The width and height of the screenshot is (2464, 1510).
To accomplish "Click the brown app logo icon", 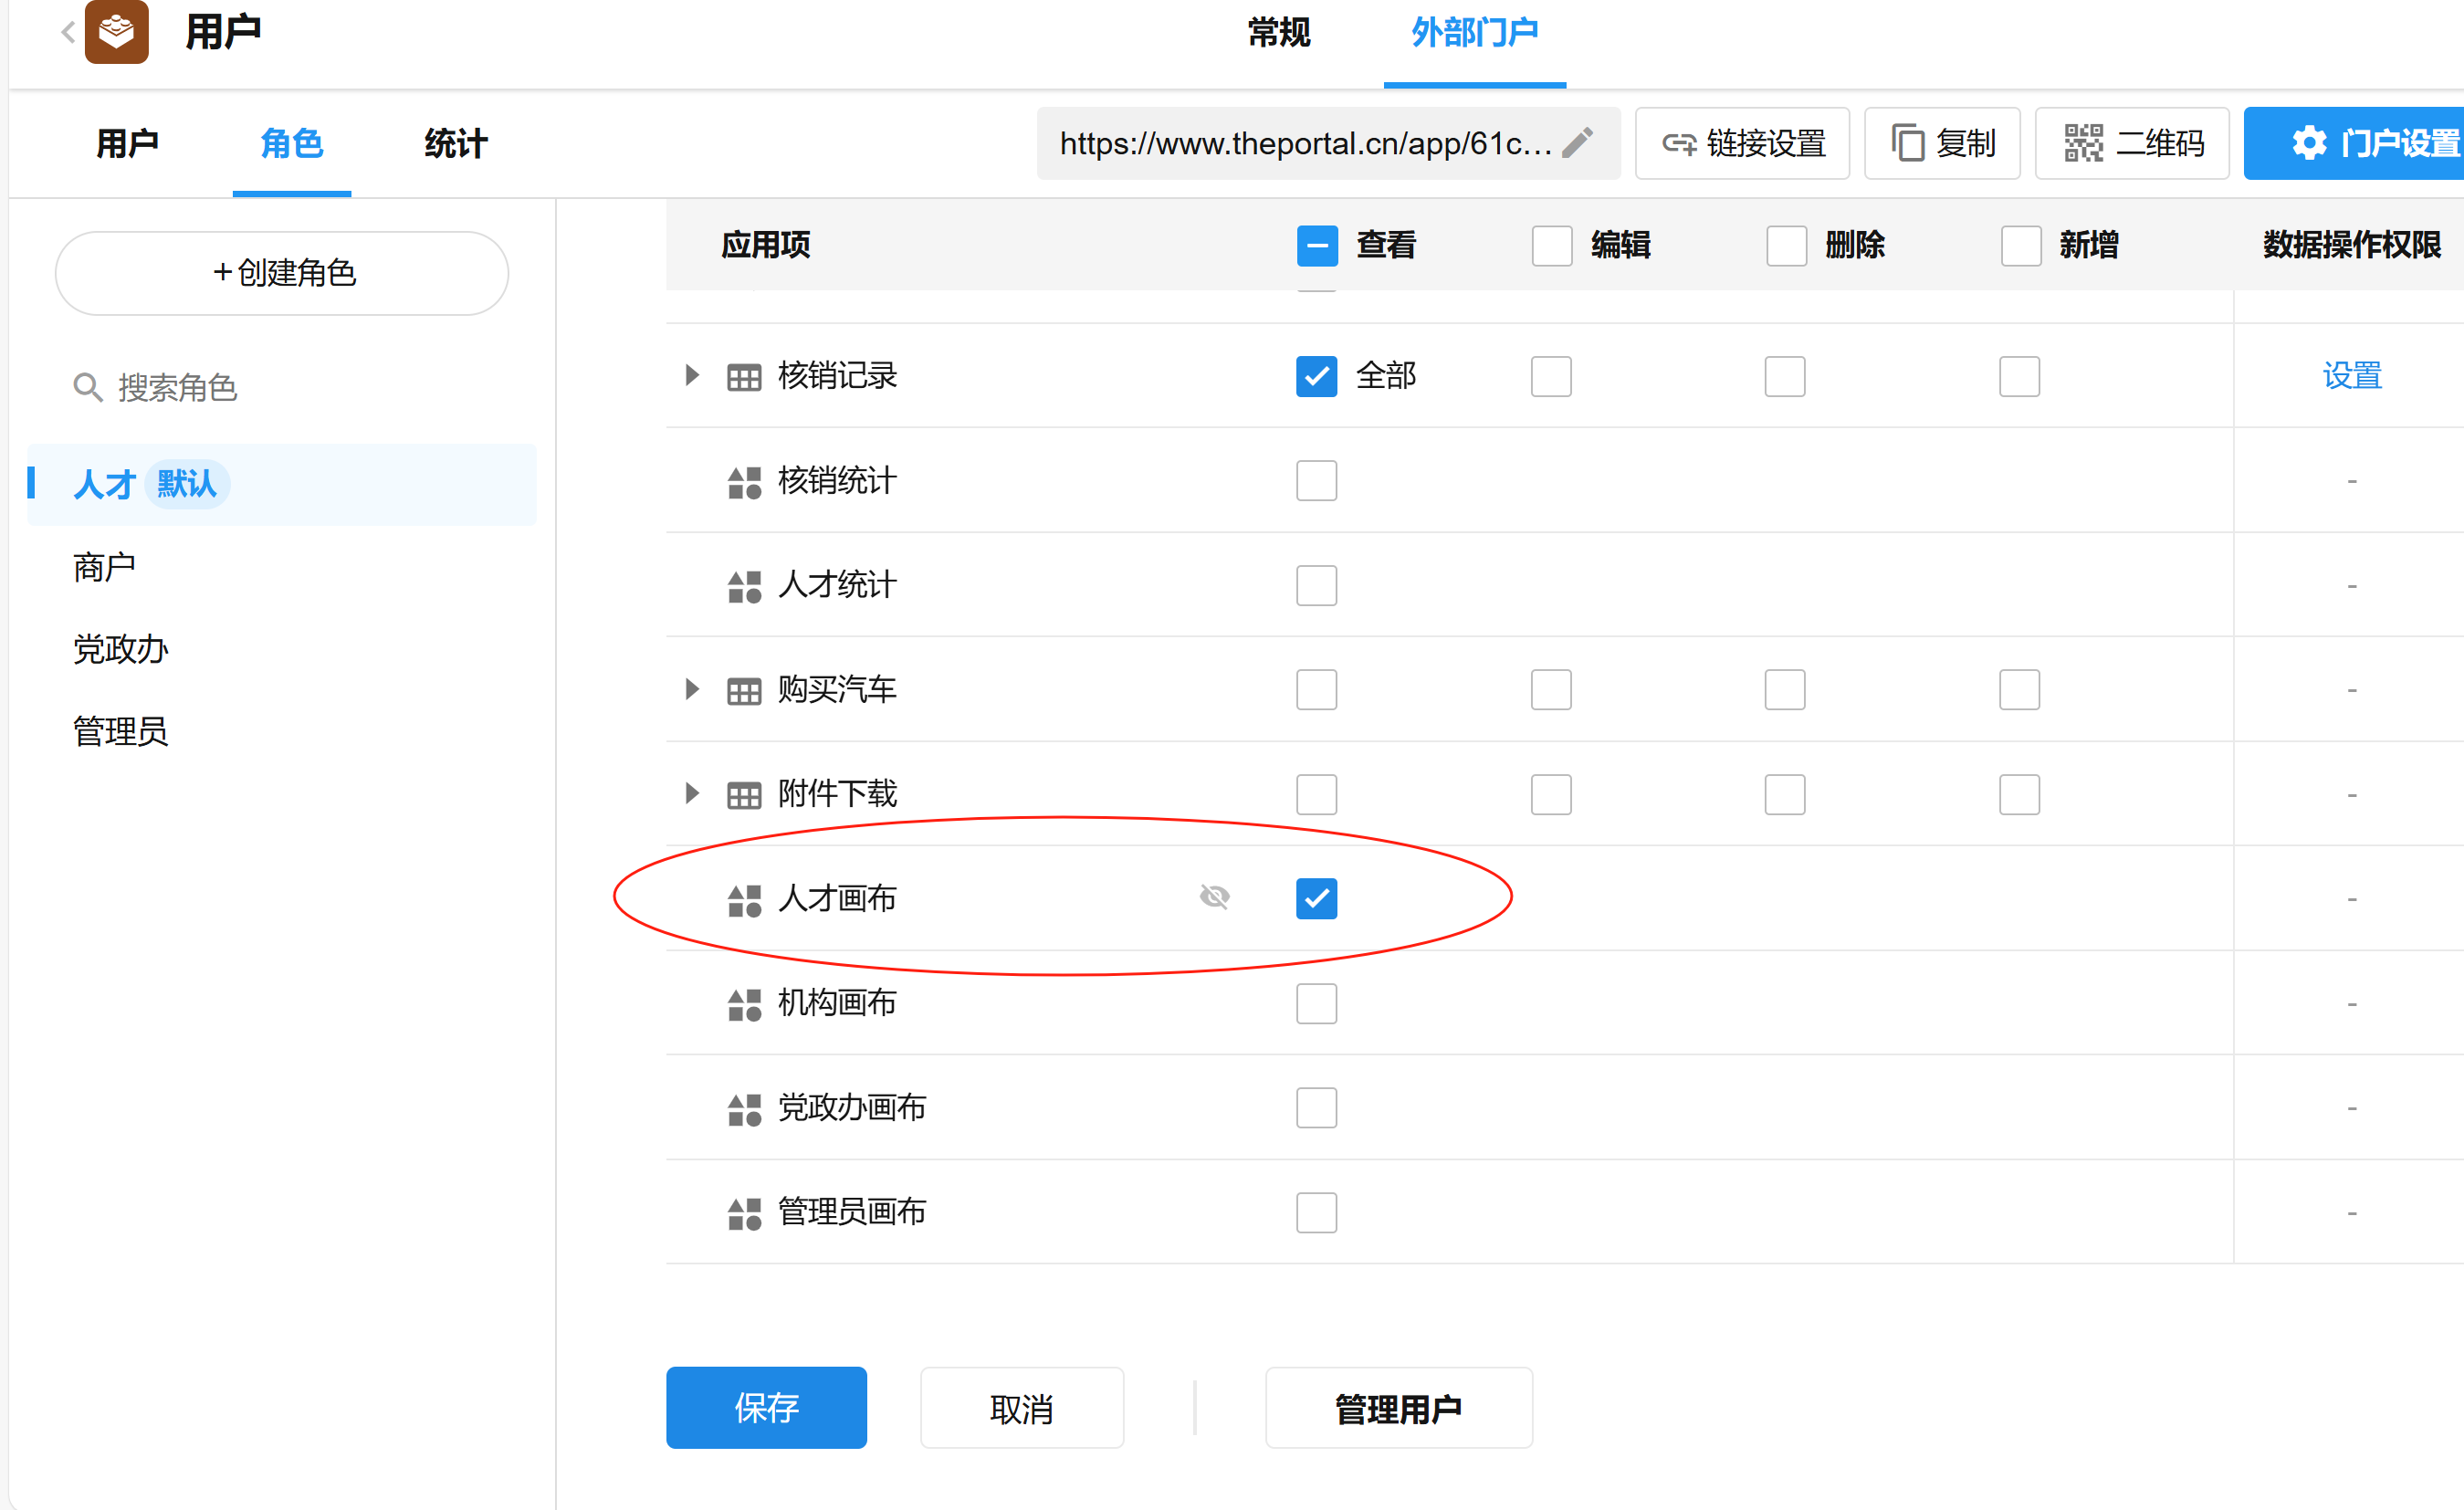I will pos(117,32).
